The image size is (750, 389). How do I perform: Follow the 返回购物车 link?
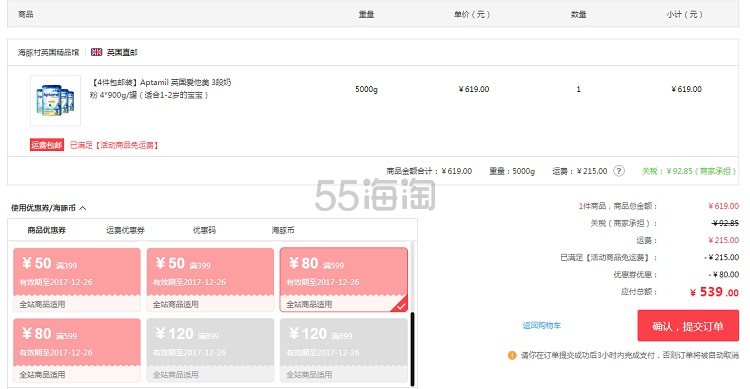pyautogui.click(x=541, y=325)
